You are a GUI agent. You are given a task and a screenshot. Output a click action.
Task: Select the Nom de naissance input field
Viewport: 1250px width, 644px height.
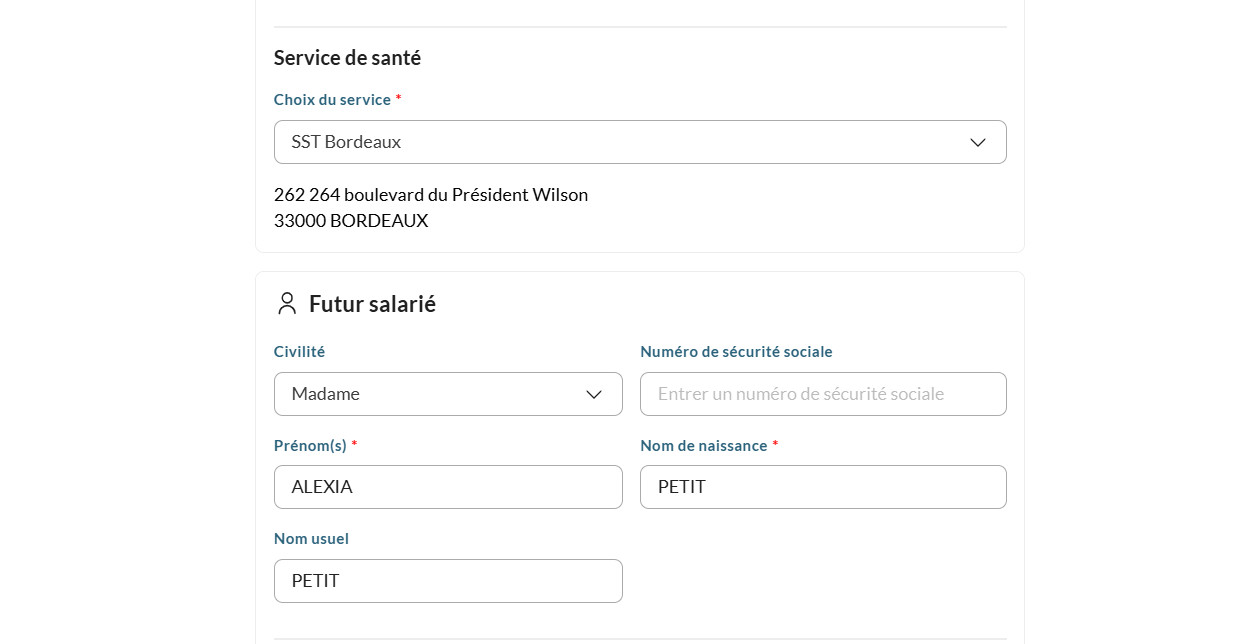point(822,487)
